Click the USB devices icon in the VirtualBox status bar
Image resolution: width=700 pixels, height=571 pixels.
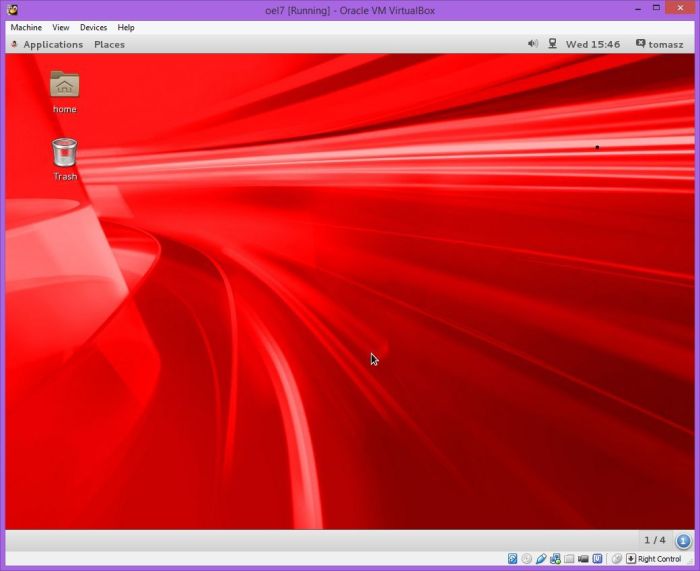[x=541, y=559]
